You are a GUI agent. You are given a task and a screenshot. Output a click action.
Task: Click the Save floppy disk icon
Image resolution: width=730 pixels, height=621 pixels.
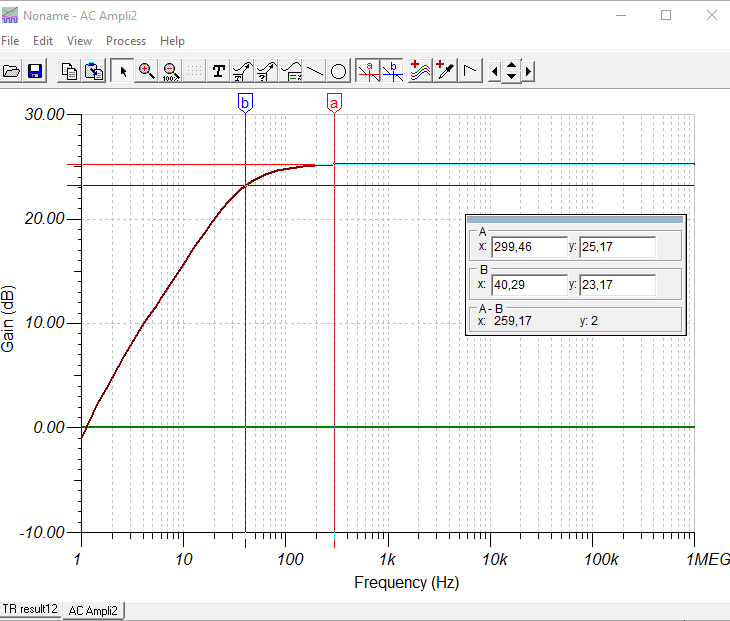[x=35, y=71]
